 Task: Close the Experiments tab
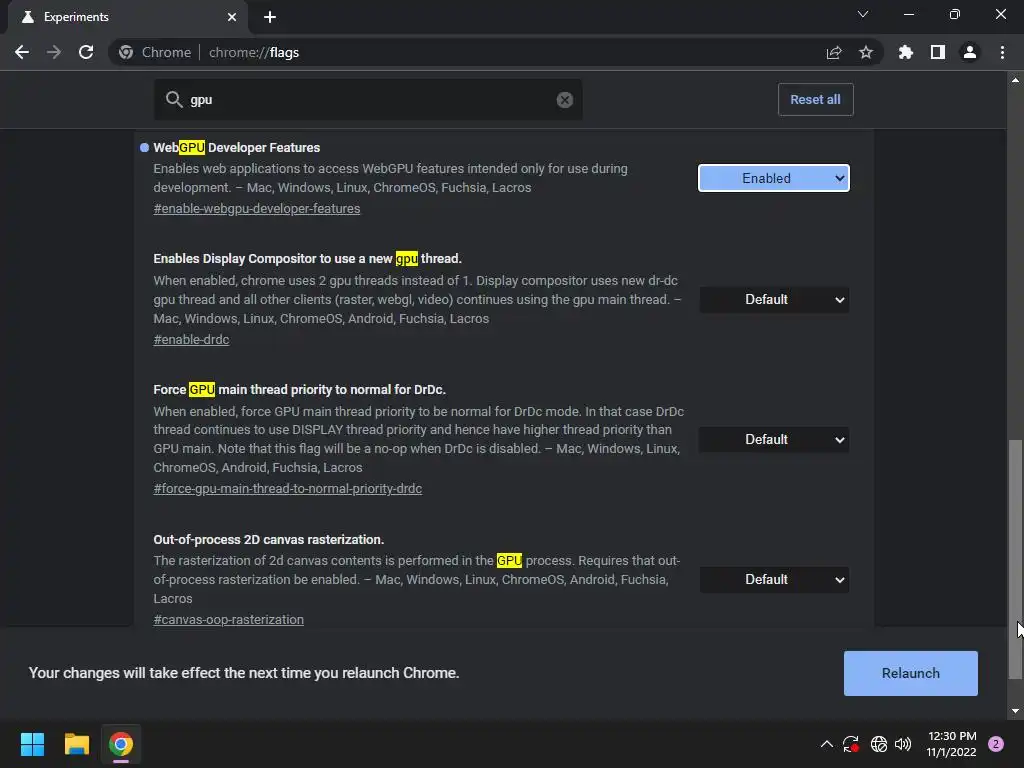click(232, 17)
